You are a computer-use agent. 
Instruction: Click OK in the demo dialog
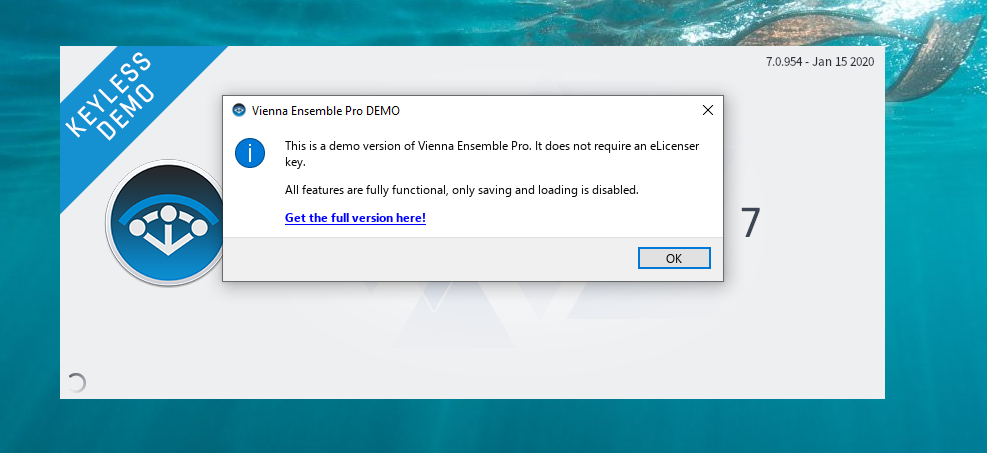674,258
